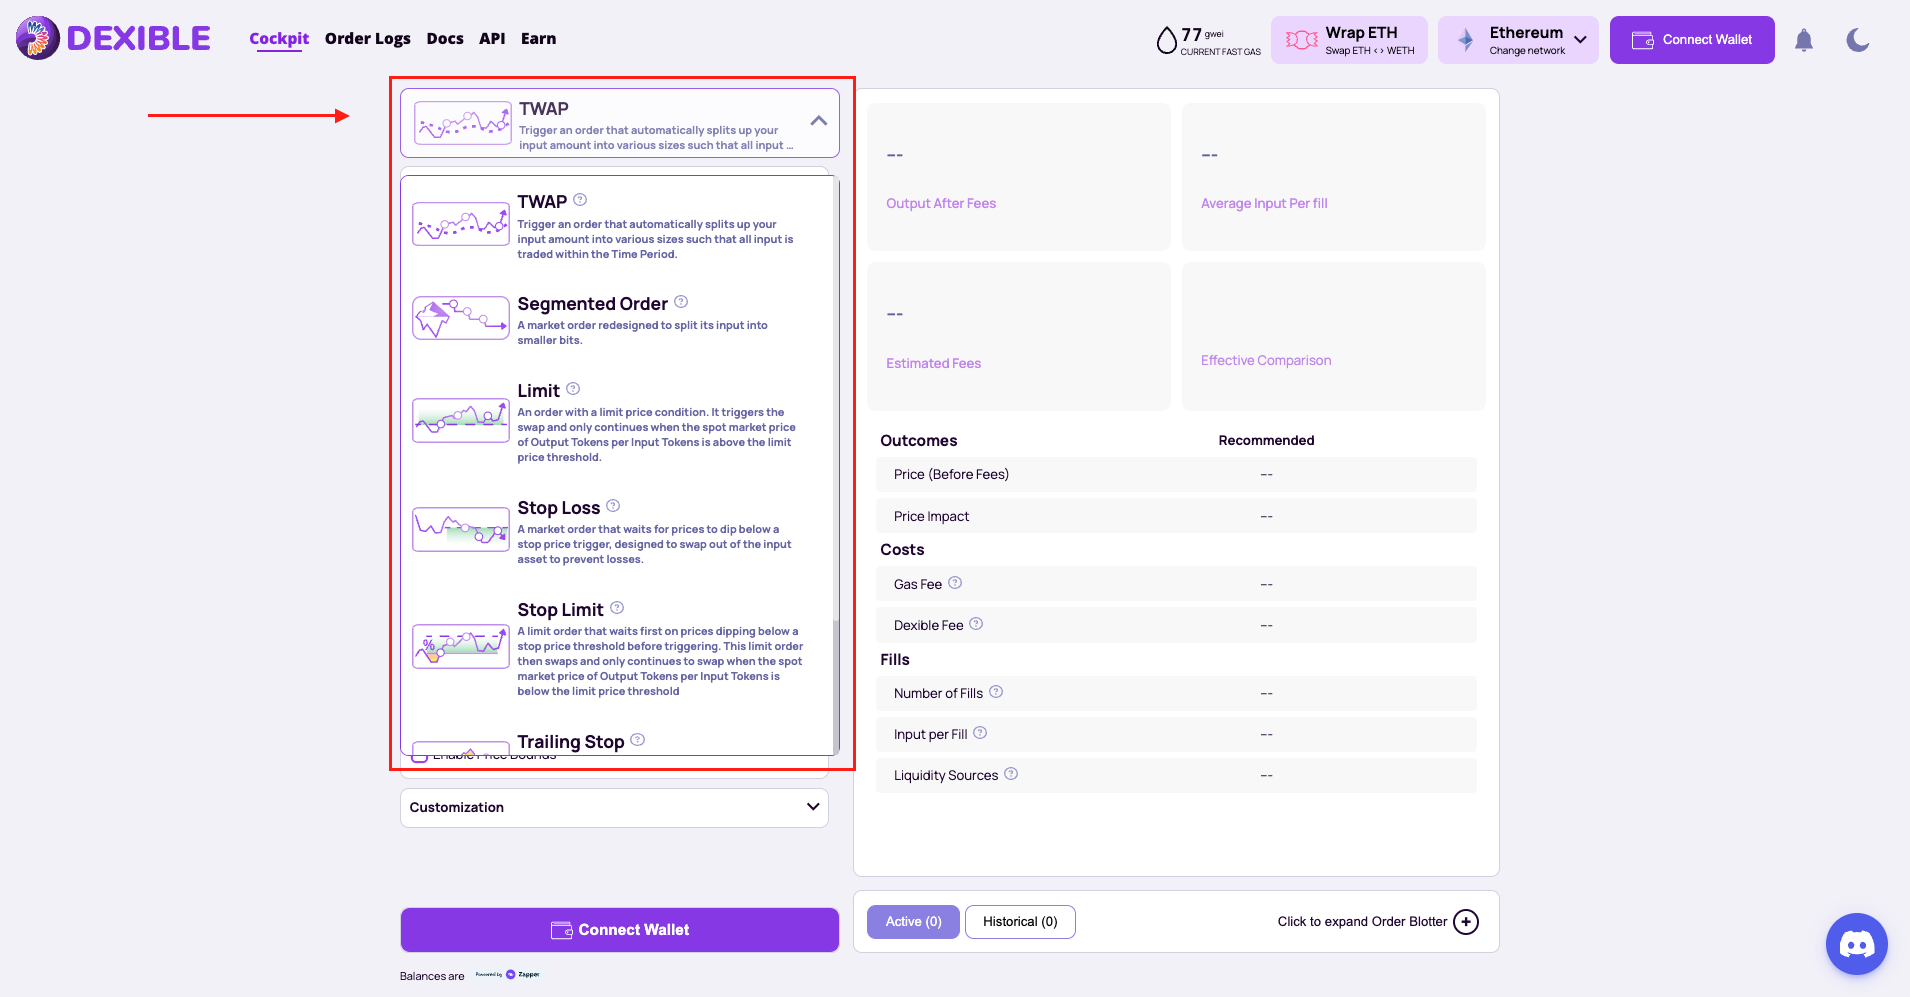1910x997 pixels.
Task: Click the gas price droplet icon
Action: click(1166, 40)
